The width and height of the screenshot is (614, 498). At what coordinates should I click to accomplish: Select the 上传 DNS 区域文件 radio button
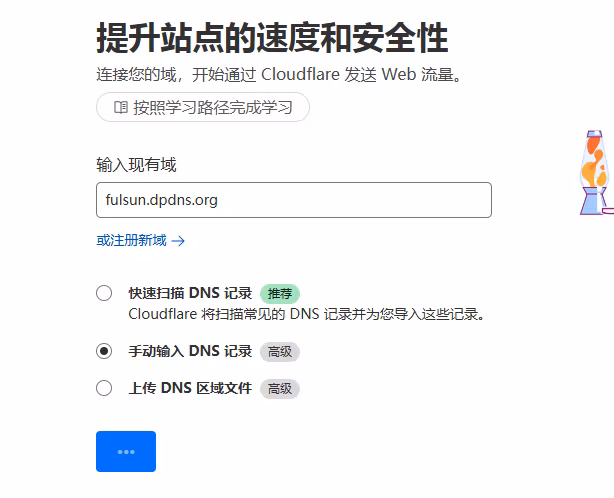click(104, 388)
